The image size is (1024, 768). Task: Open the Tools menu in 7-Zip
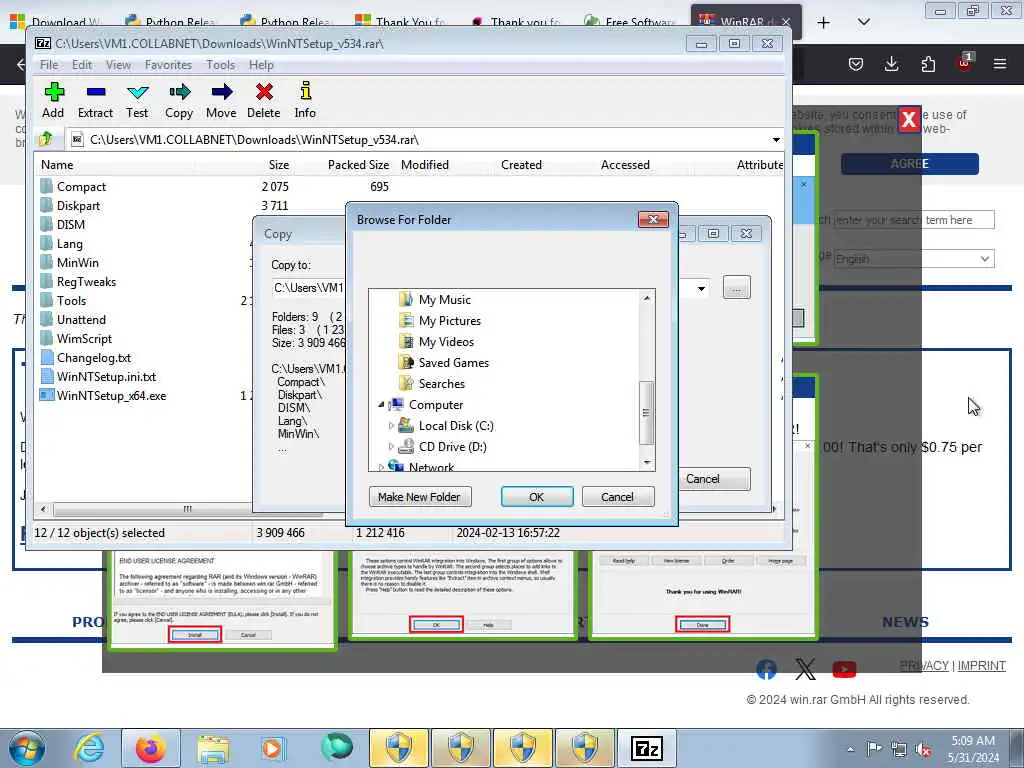click(221, 65)
